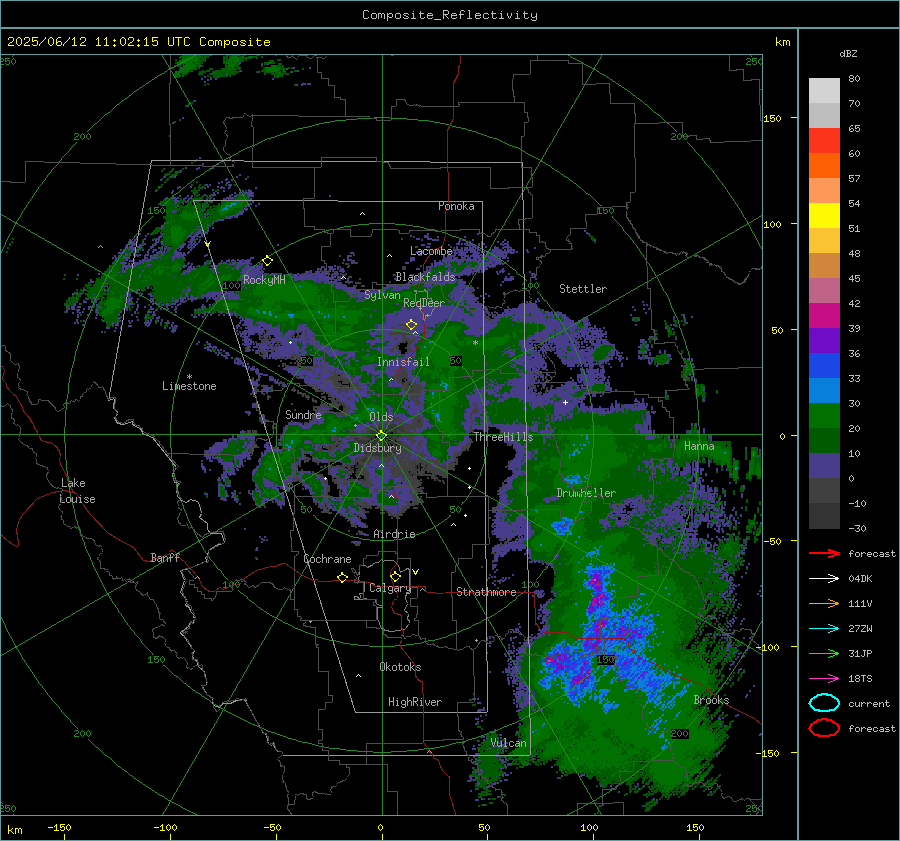
Task: Click the magenta 18TS arrow icon
Action: [824, 678]
